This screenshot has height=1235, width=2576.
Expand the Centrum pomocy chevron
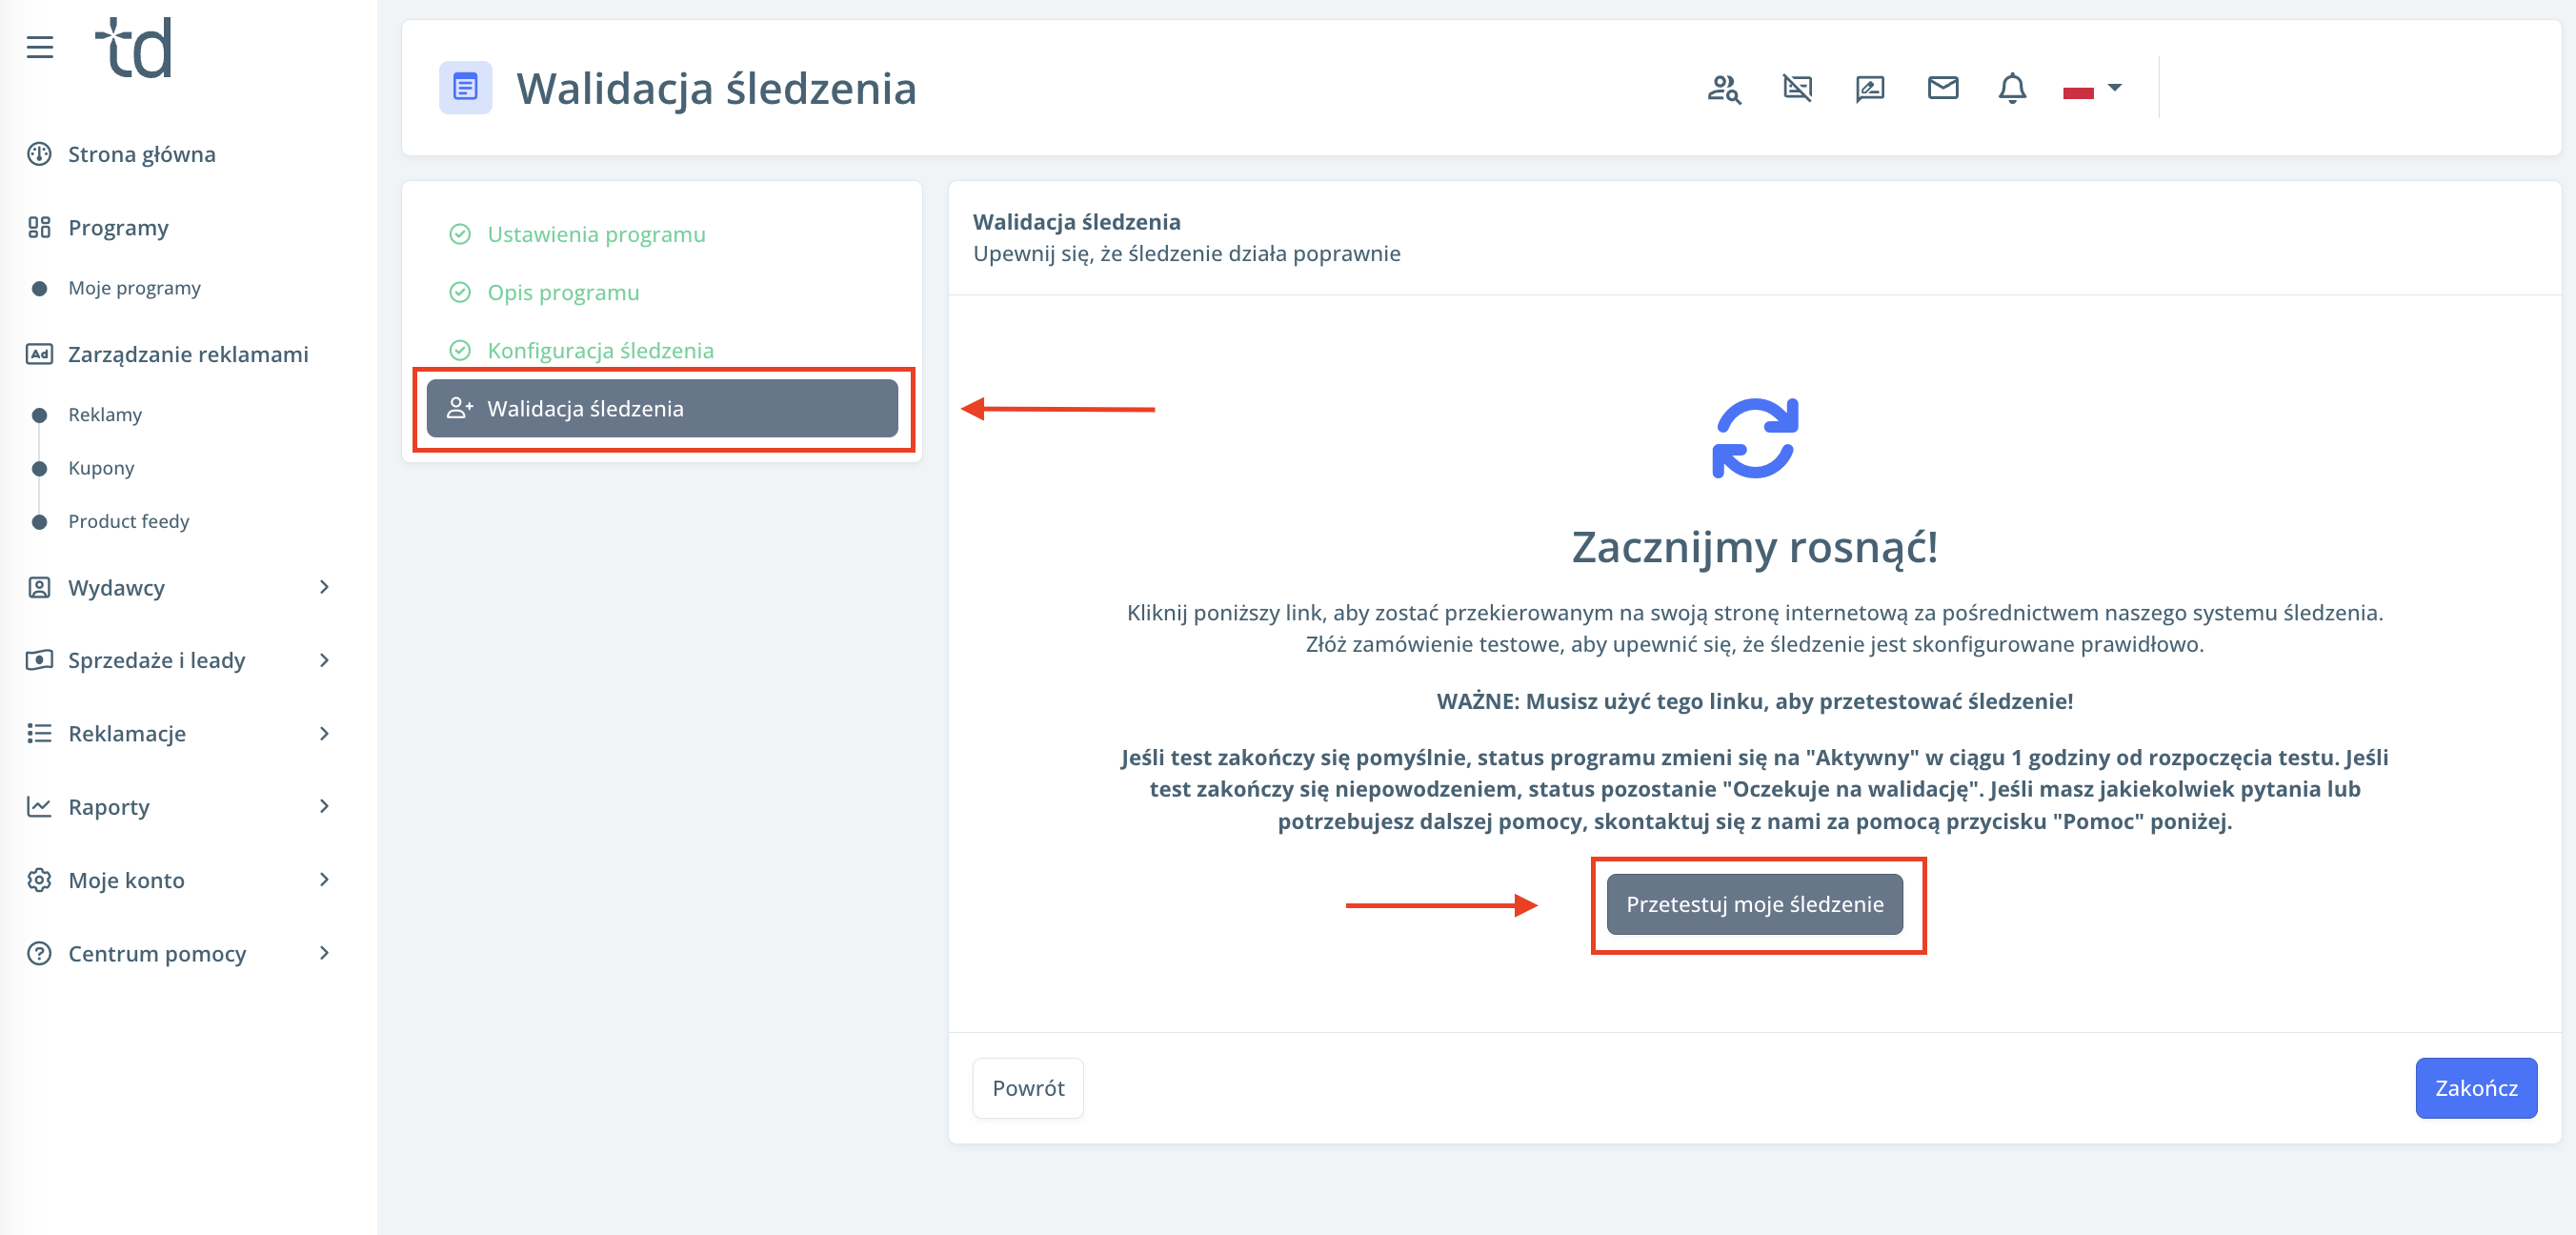324,953
